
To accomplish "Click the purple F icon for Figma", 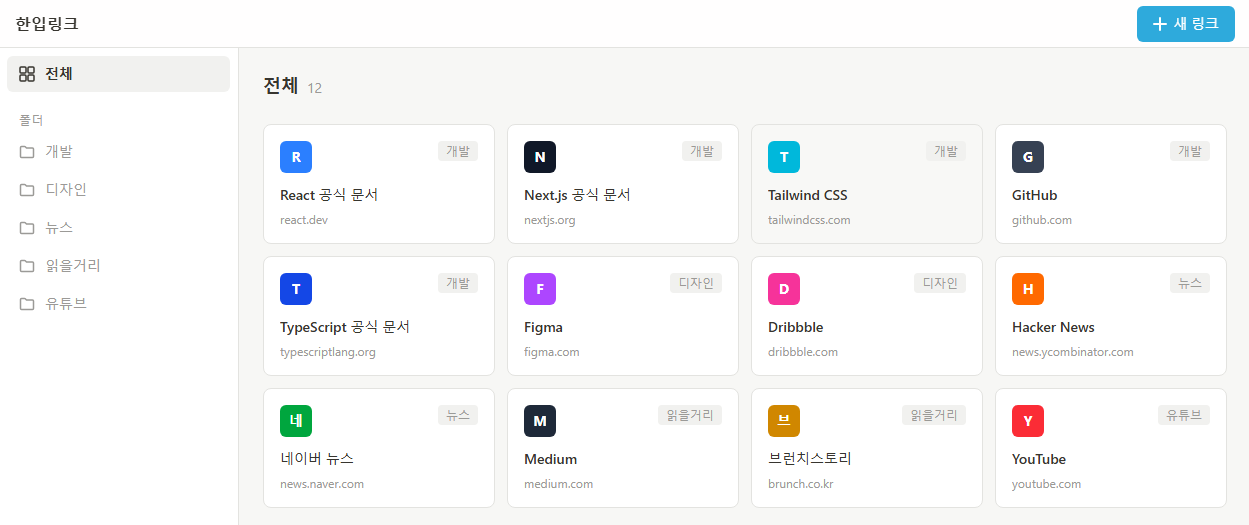I will (540, 289).
